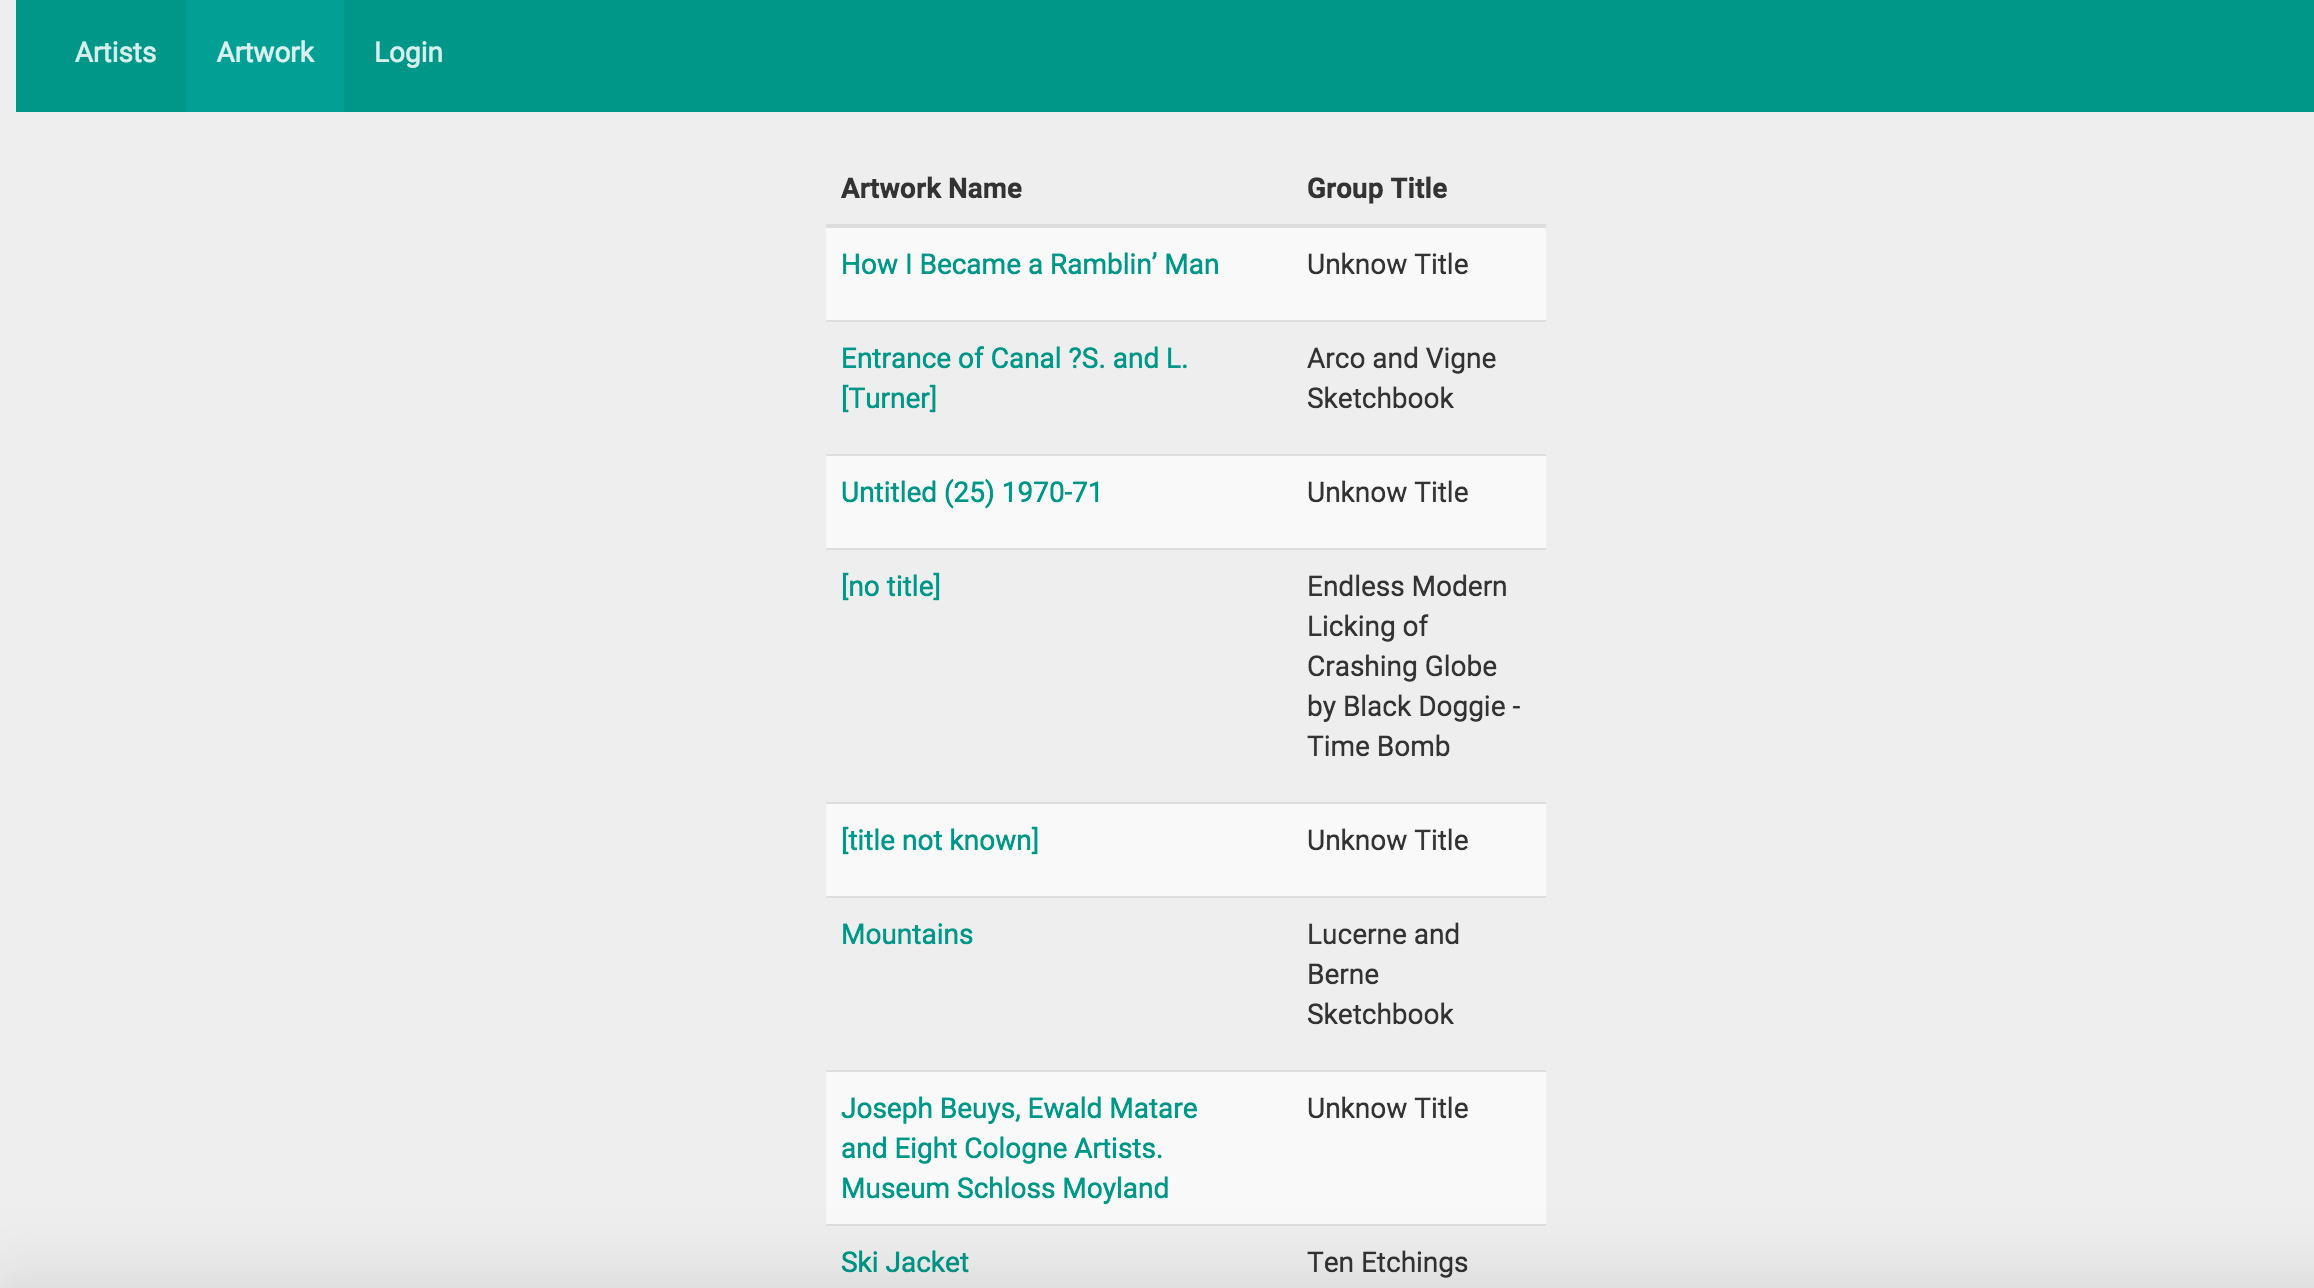Select the Artwork navigation tab
The width and height of the screenshot is (2314, 1288).
tap(265, 53)
